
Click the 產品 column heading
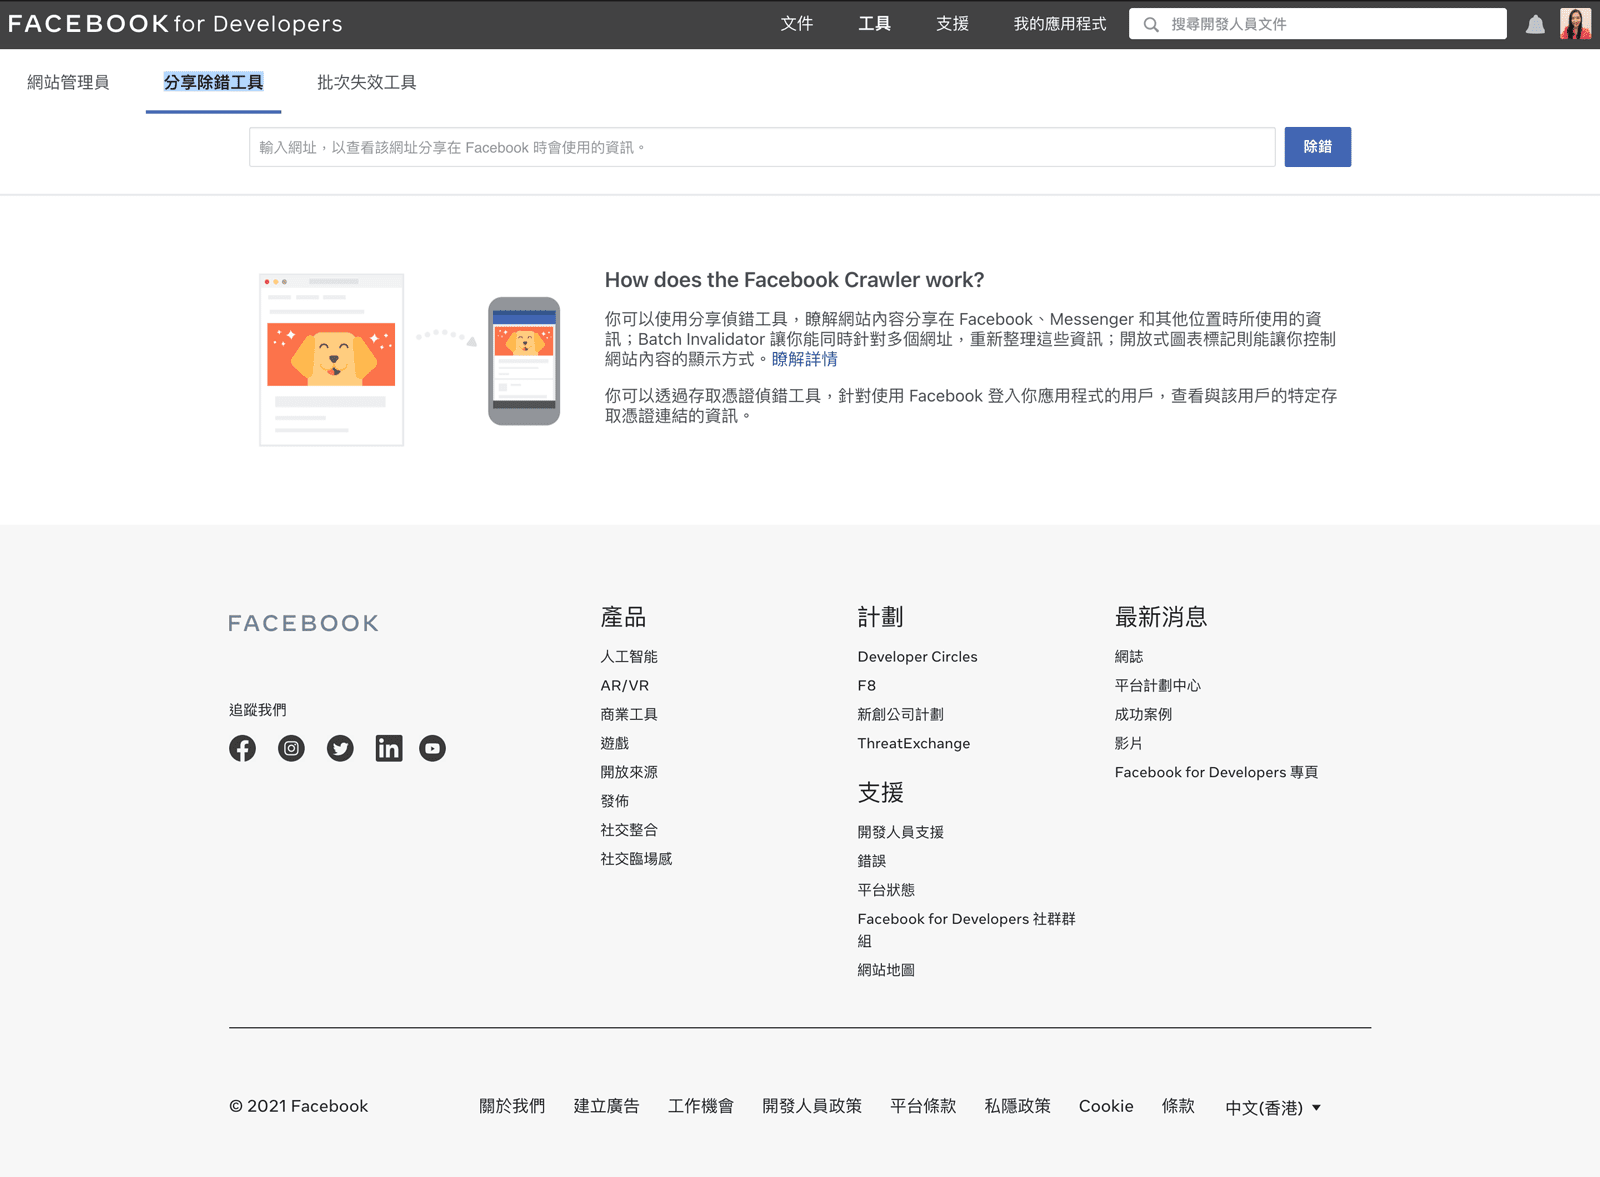pyautogui.click(x=623, y=617)
